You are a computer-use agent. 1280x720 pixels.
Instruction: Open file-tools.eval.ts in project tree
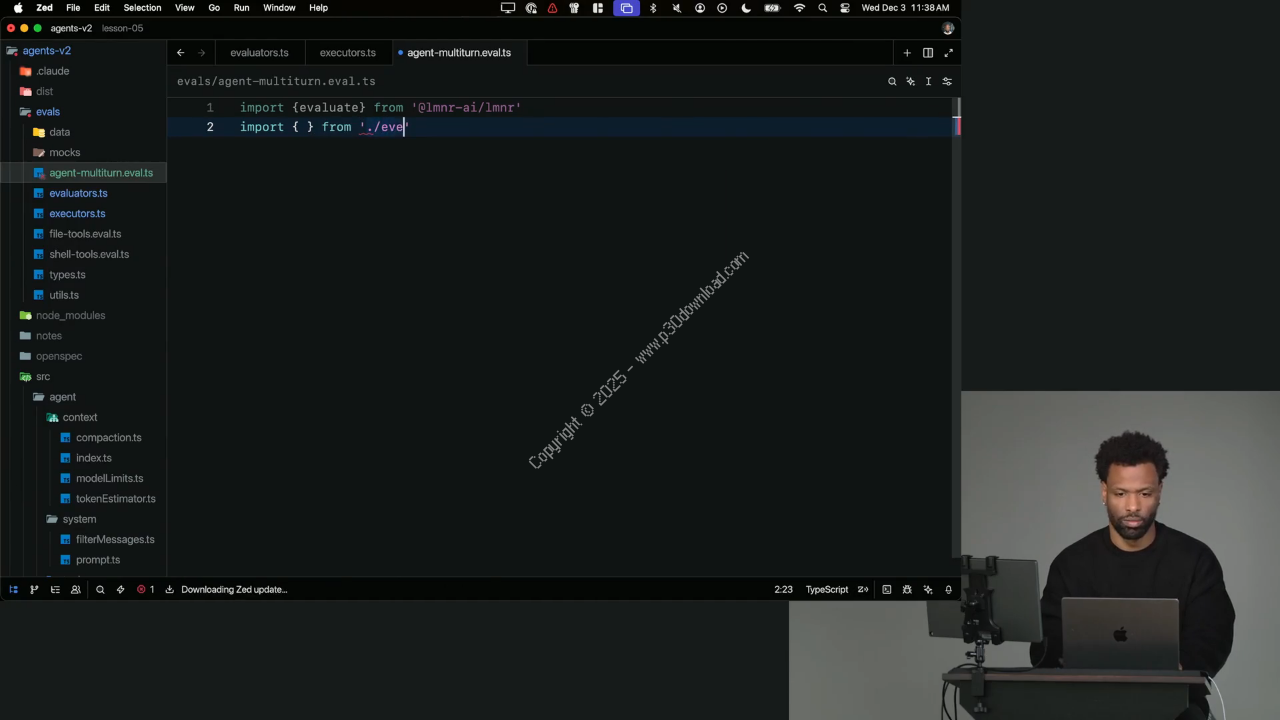(85, 234)
